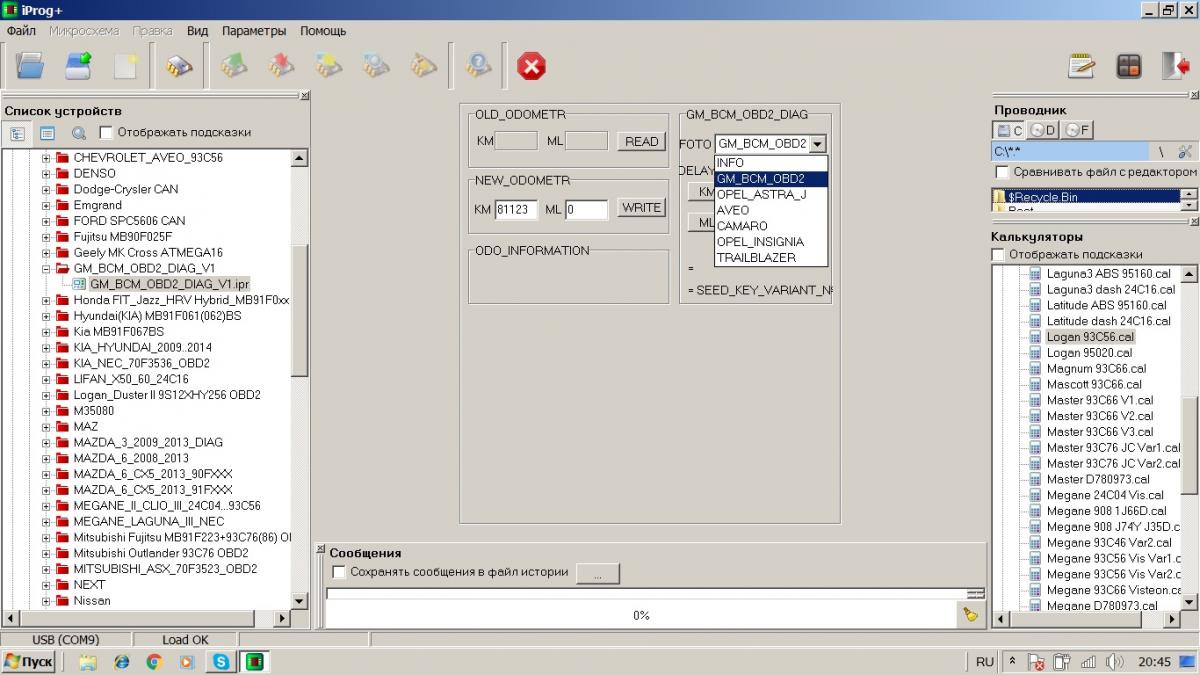Open the Файл menu
This screenshot has width=1200, height=675.
21,31
